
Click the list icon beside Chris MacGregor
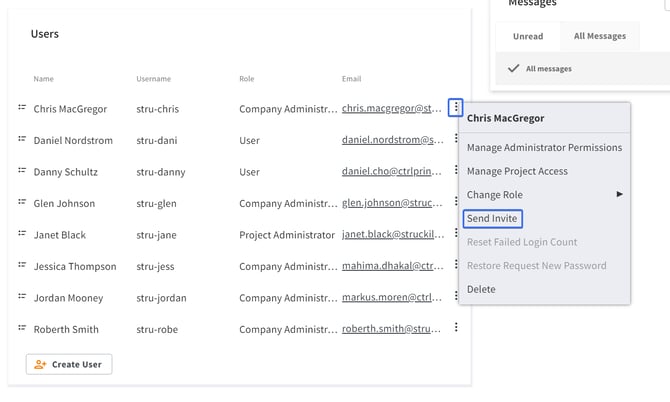(21, 108)
